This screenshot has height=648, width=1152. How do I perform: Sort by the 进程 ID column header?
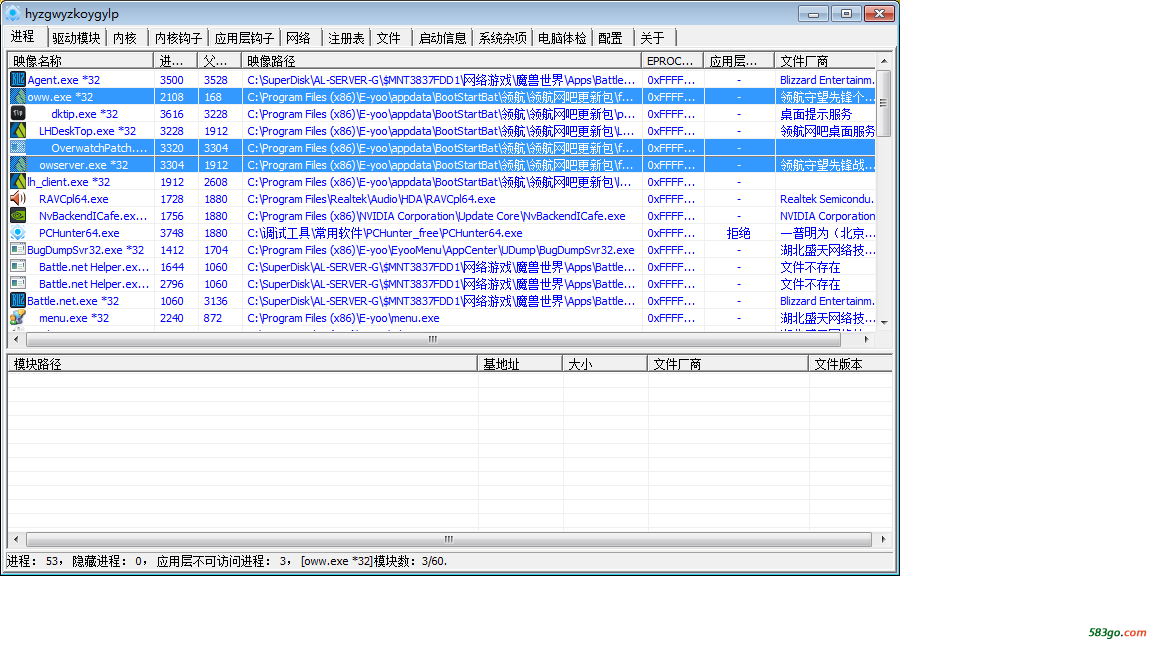(x=175, y=61)
